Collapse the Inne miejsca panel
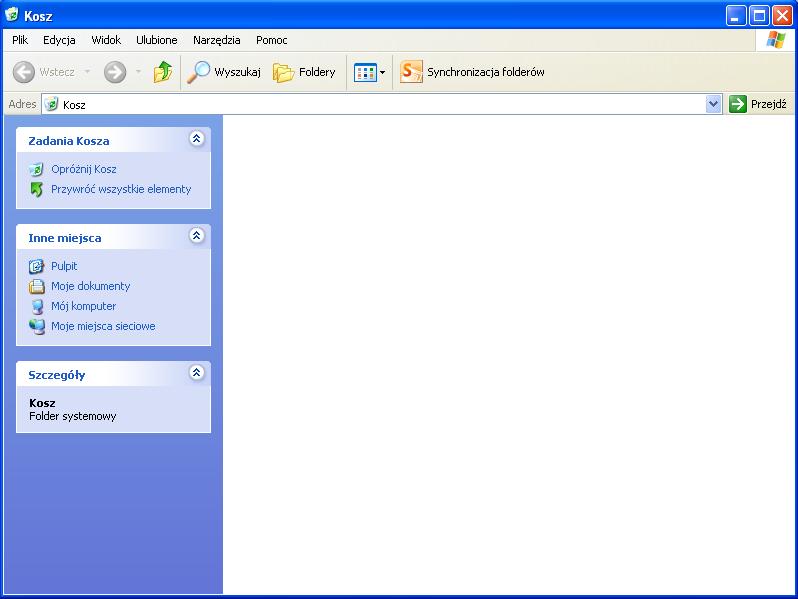 tap(196, 237)
